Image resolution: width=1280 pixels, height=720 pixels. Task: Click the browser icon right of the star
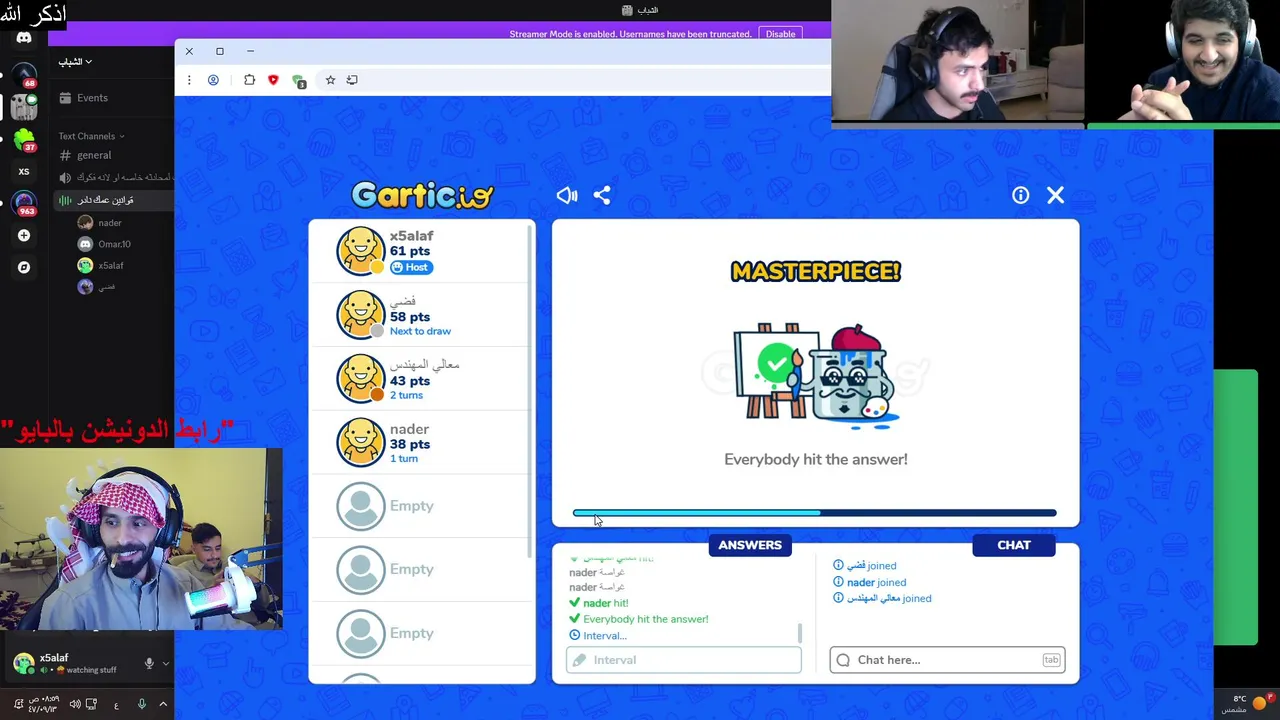(x=352, y=80)
